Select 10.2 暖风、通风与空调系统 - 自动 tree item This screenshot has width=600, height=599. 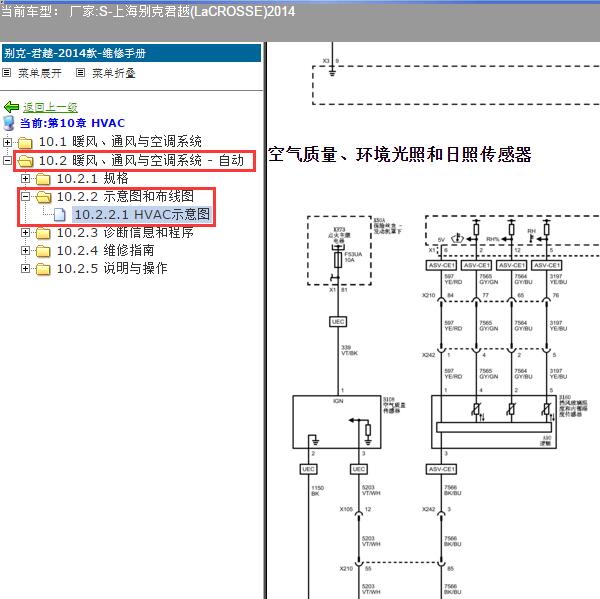(141, 160)
